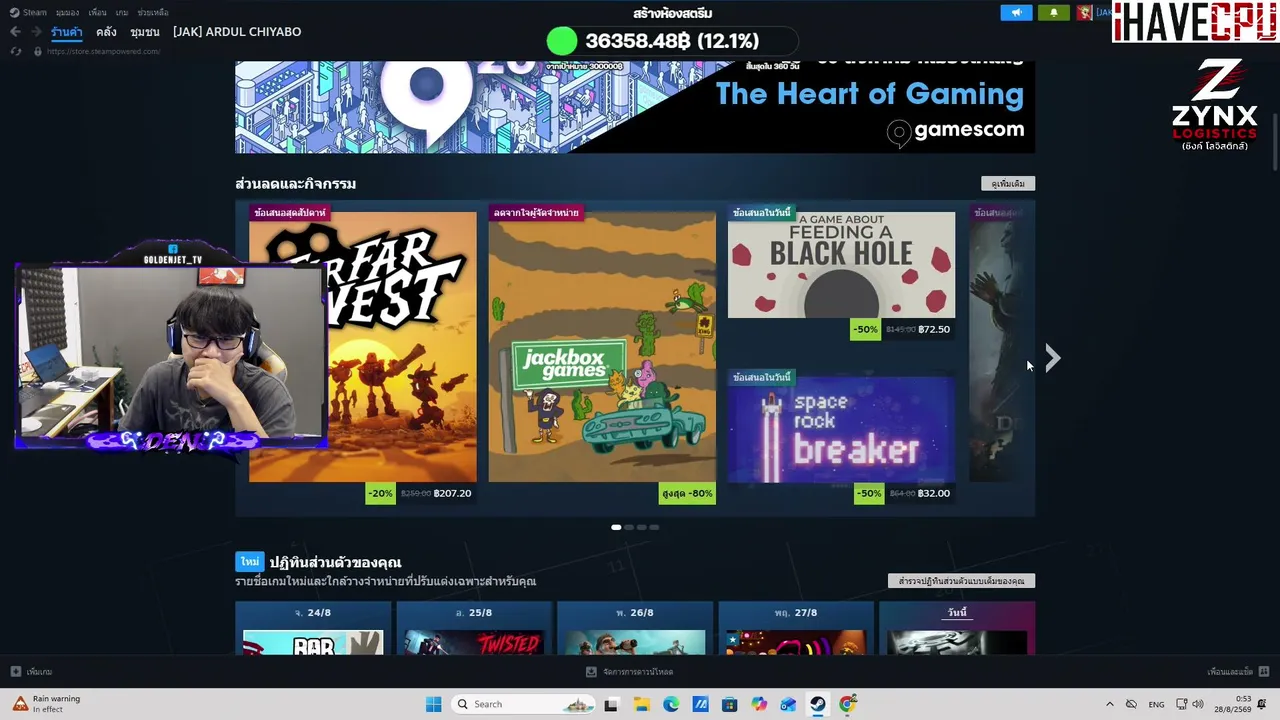Open the volume speaker tray icon
This screenshot has width=1280, height=720.
click(x=1198, y=704)
